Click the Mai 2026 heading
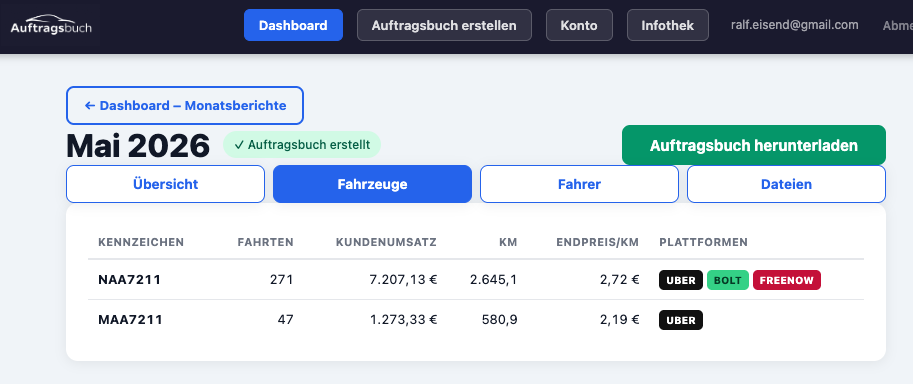This screenshot has height=384, width=913. point(138,146)
